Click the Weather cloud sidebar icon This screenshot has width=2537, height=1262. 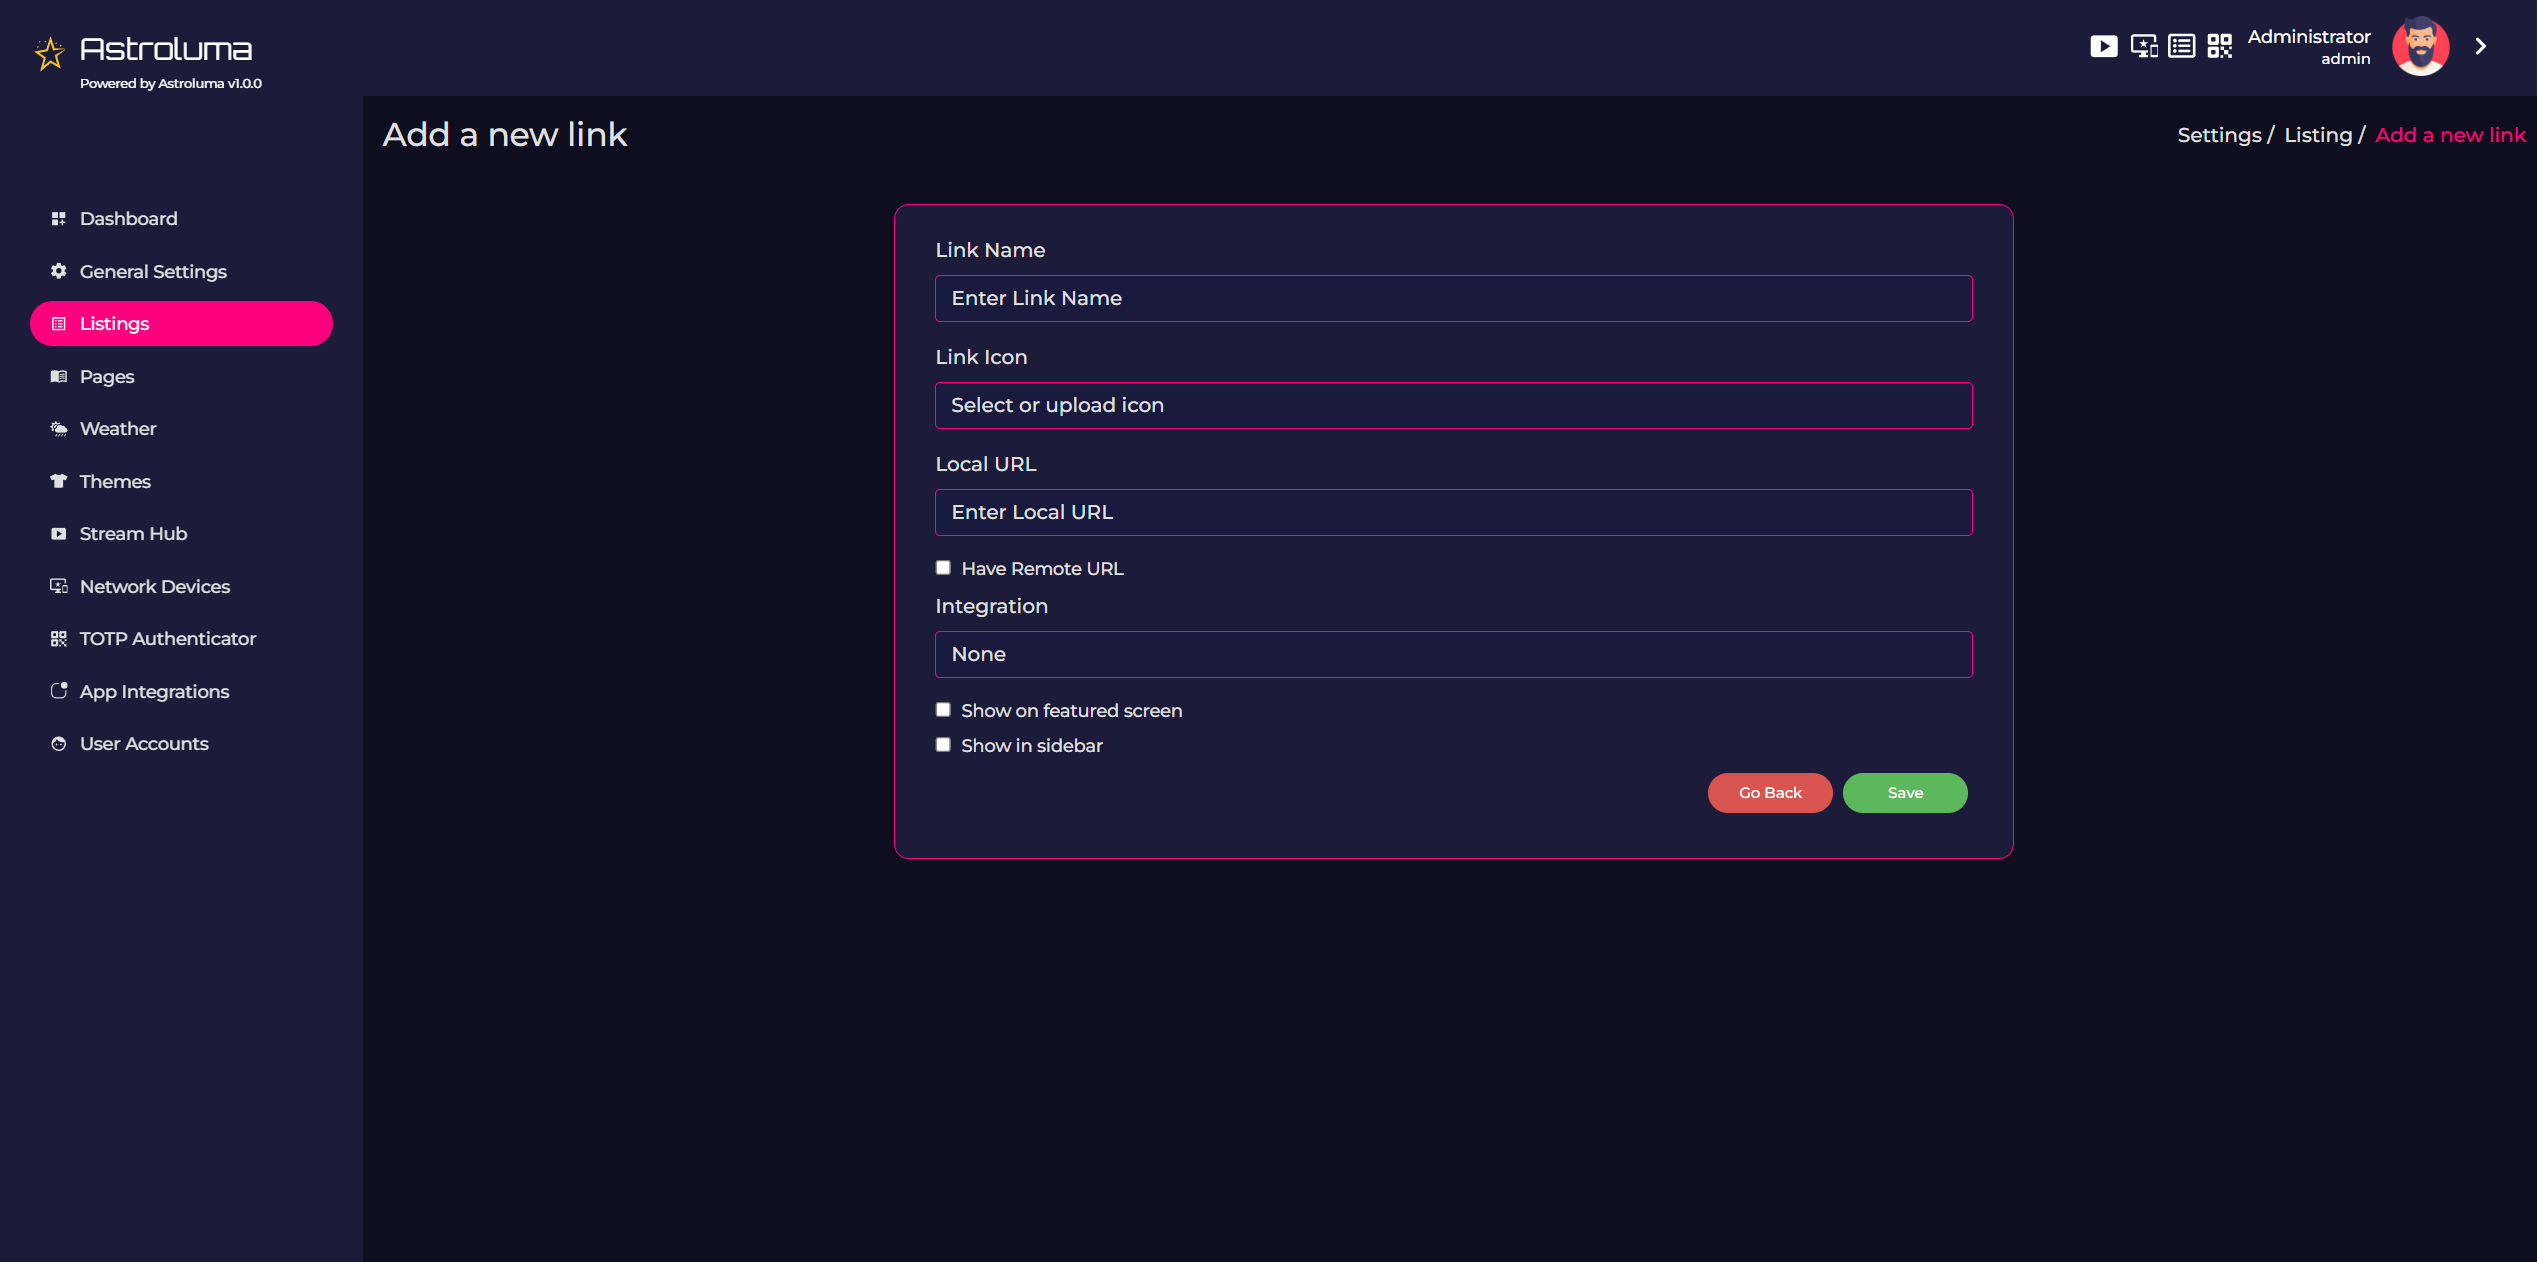[59, 429]
